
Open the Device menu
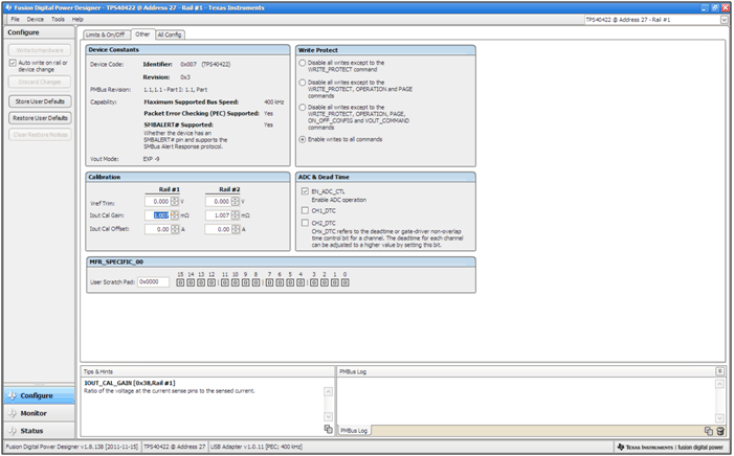[x=35, y=19]
